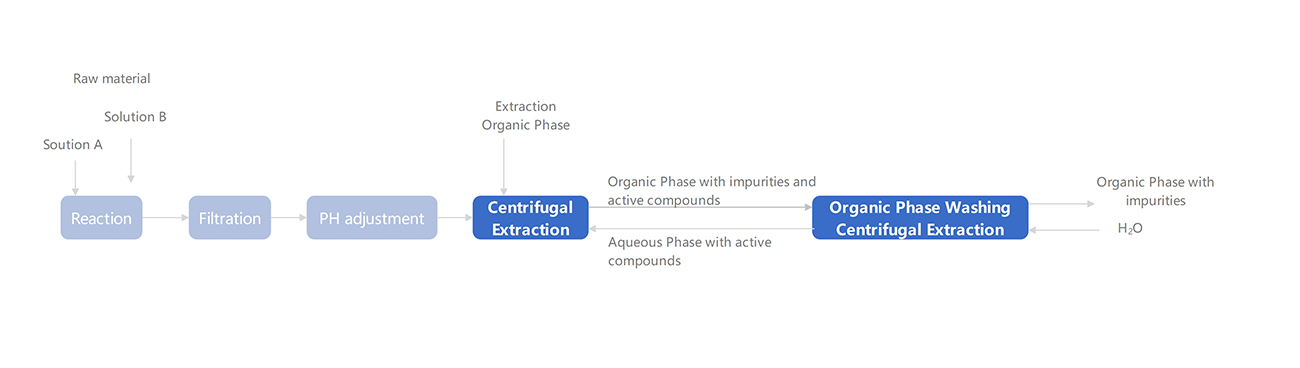
Task: Select the Centrifugal Extraction block
Action: click(530, 218)
